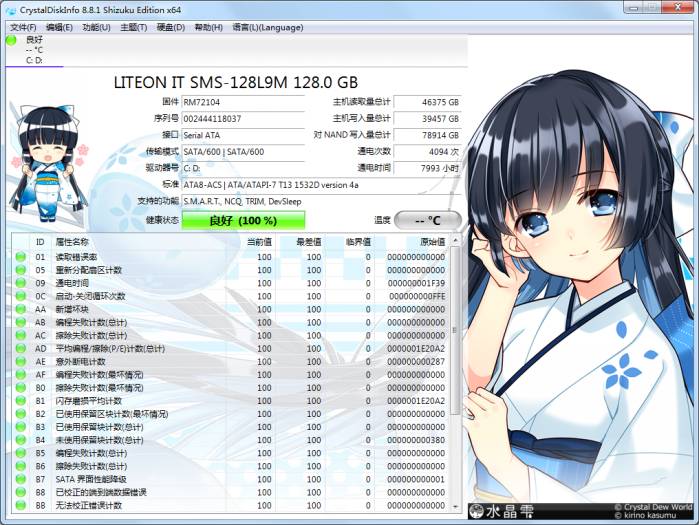Screen dimensions: 699x525
Task: Click the standard field ATA8-ACS
Action: (321, 185)
